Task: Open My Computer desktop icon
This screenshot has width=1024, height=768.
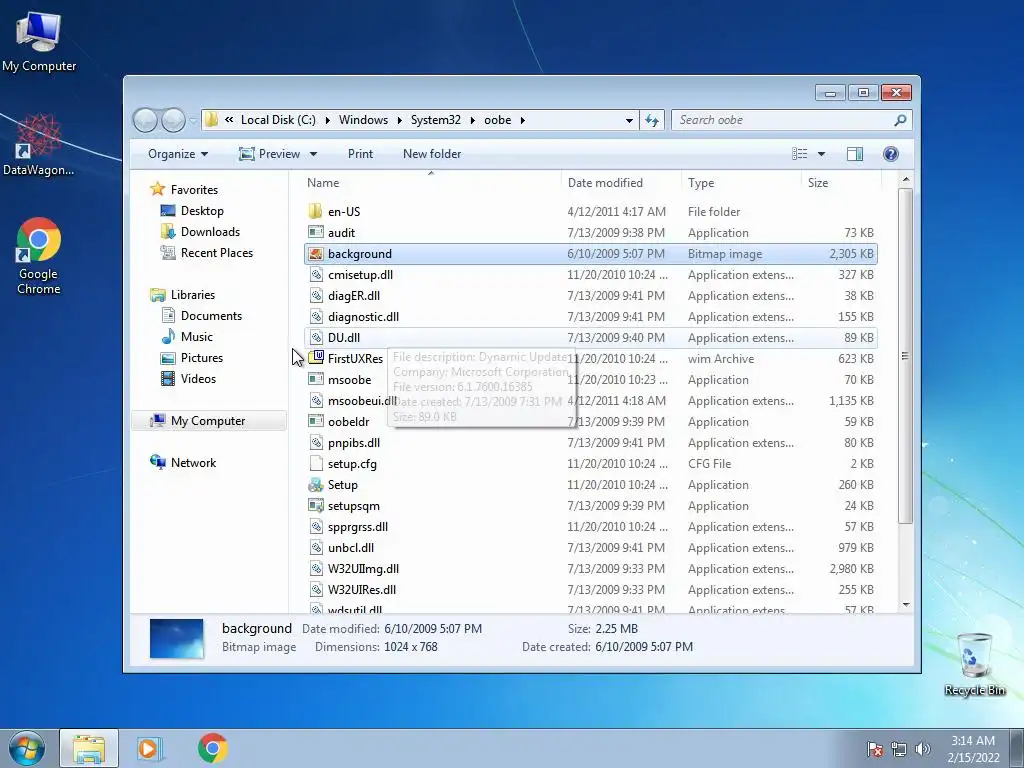Action: [x=39, y=40]
